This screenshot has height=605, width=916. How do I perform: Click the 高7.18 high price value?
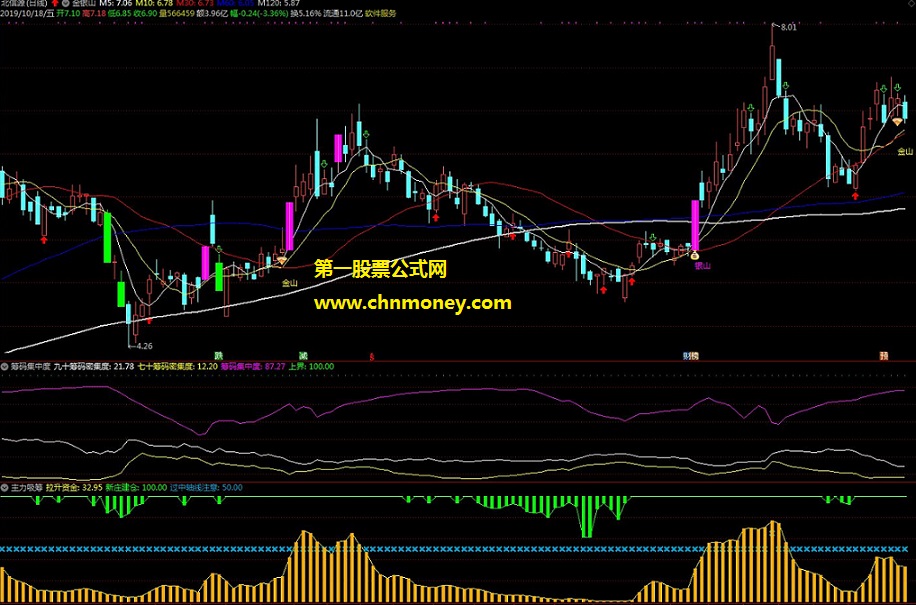pos(94,13)
